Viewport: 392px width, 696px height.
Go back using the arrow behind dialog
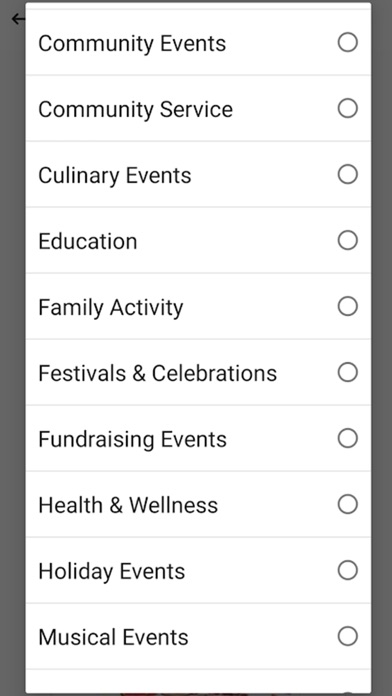coord(18,19)
